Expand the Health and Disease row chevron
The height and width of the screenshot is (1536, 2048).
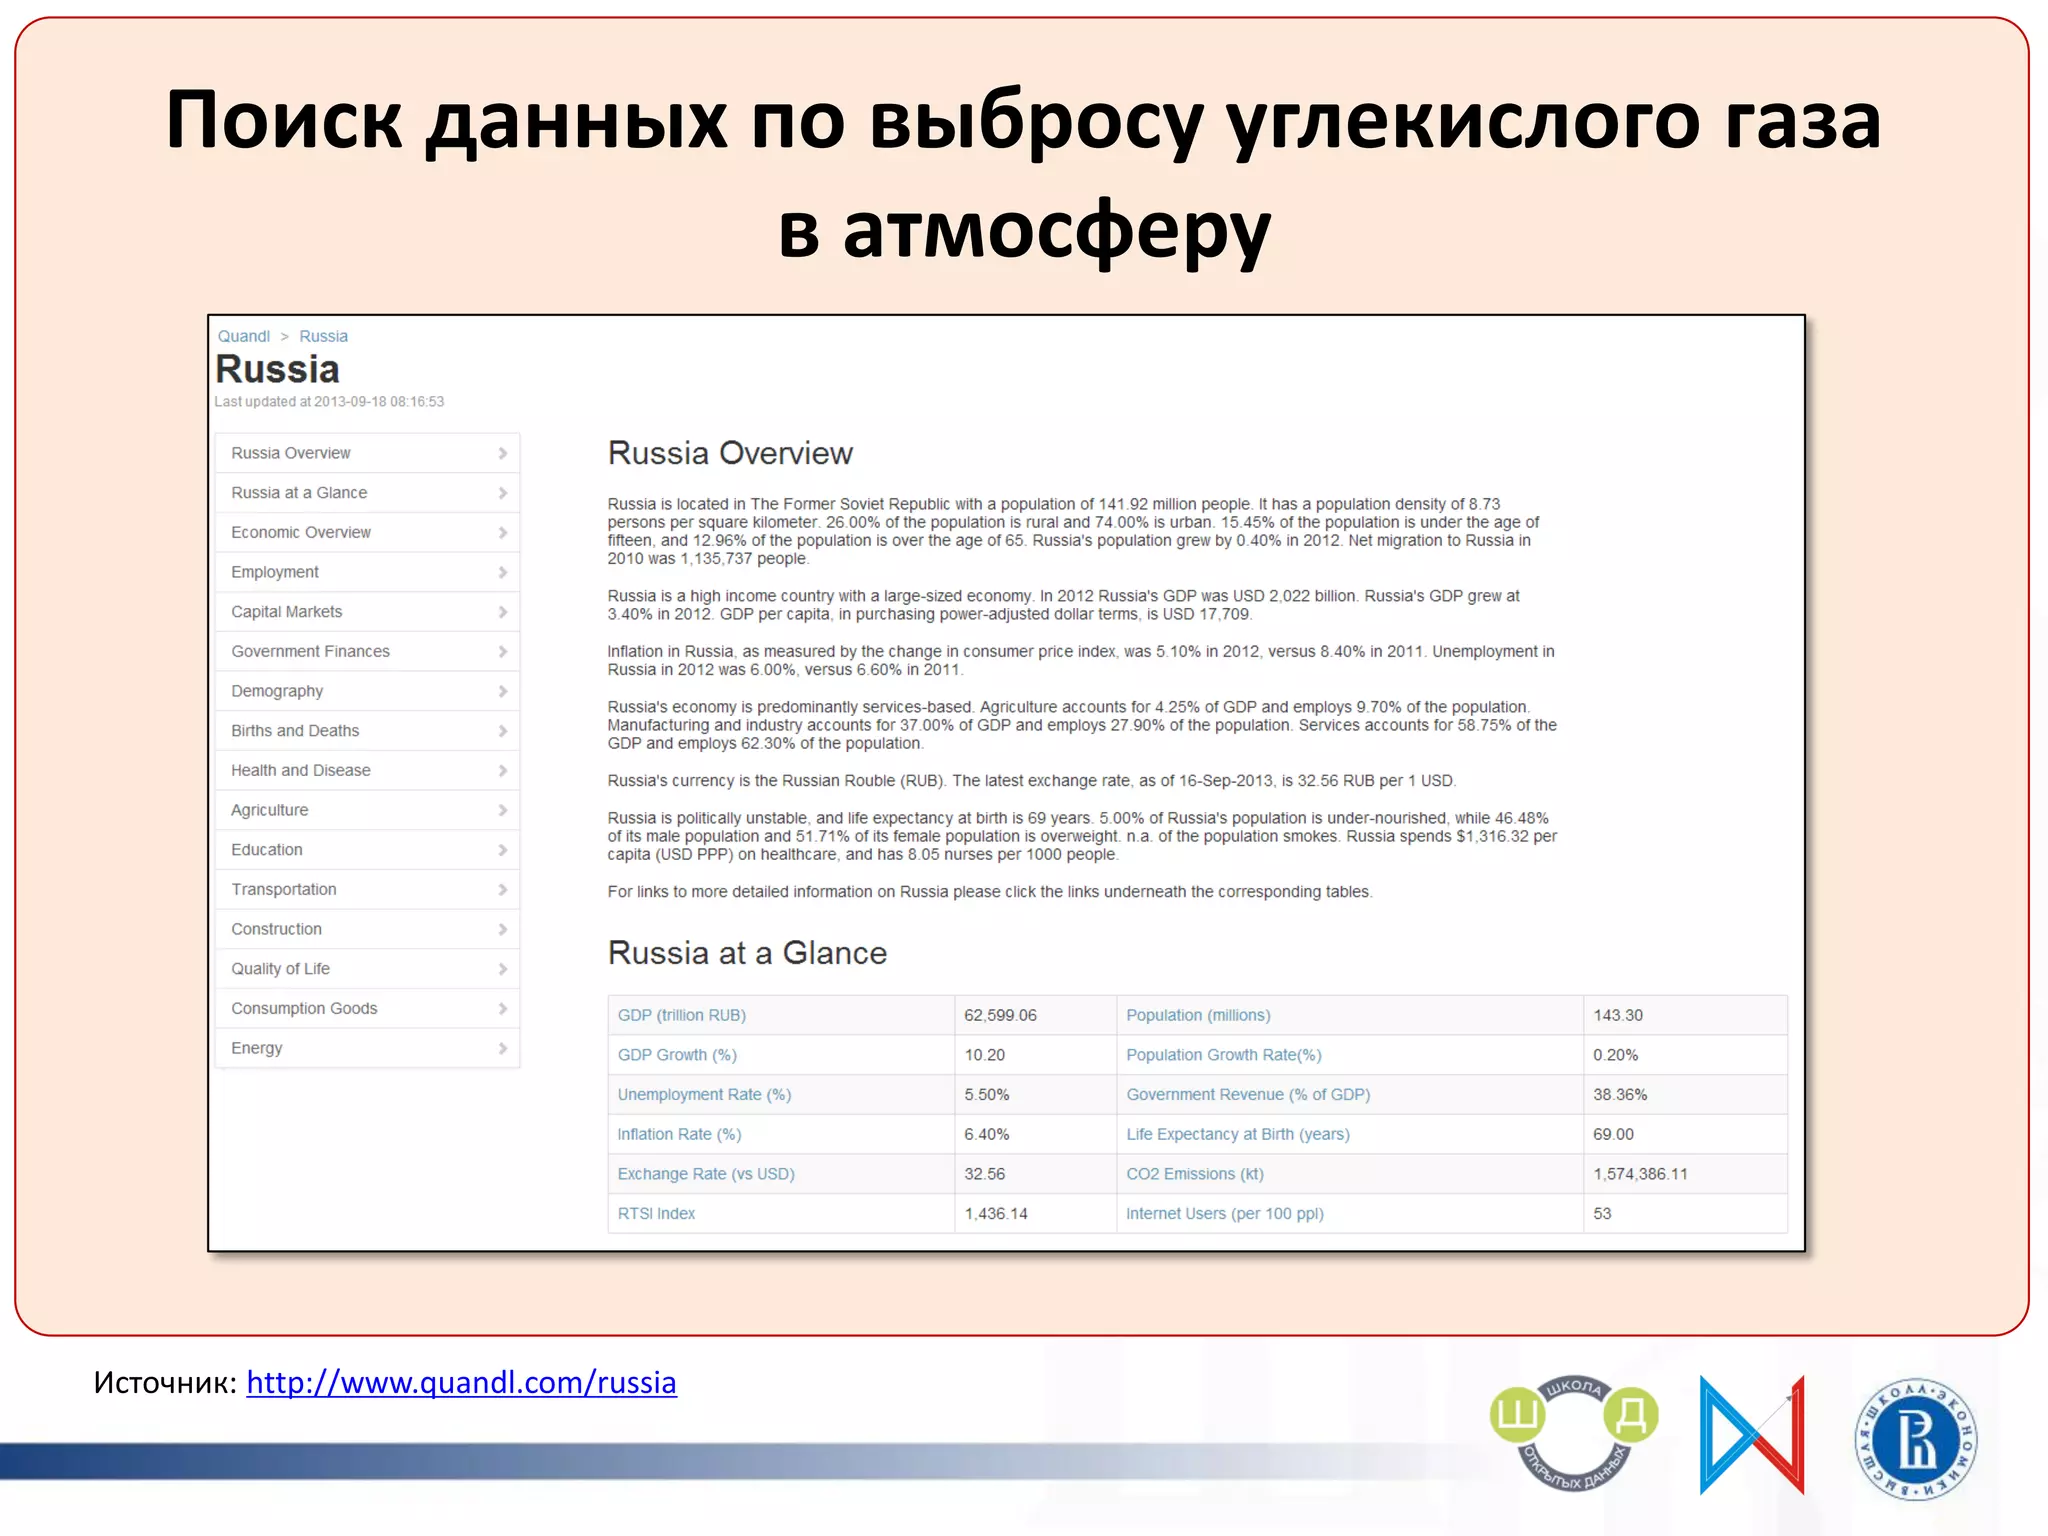[x=503, y=770]
